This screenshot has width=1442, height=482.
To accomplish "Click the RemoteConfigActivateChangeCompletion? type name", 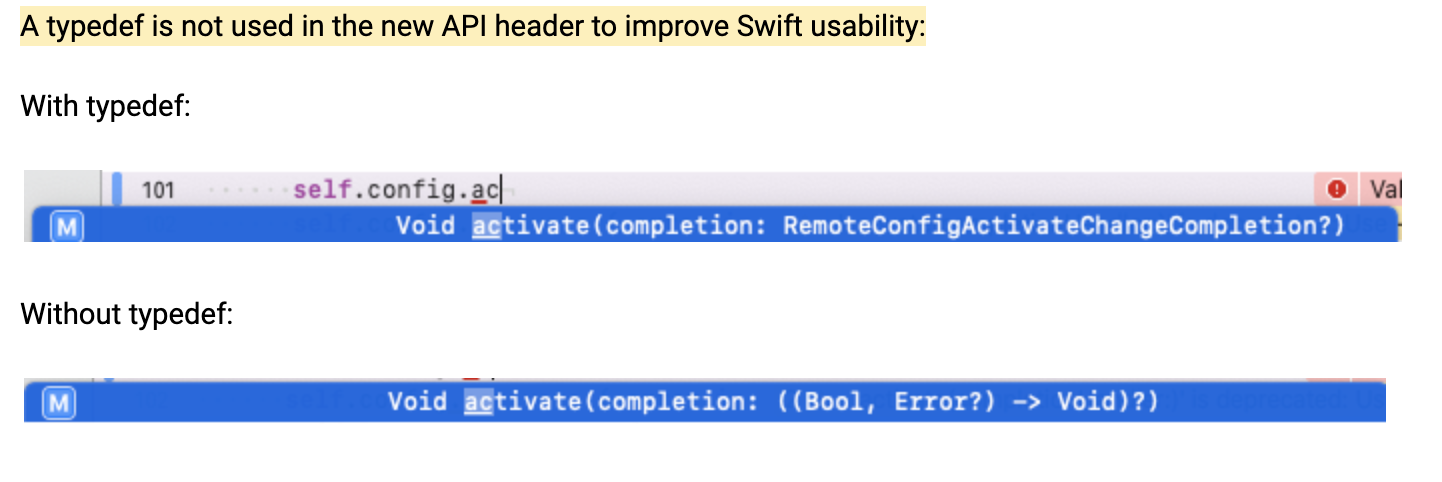I will click(x=1063, y=226).
